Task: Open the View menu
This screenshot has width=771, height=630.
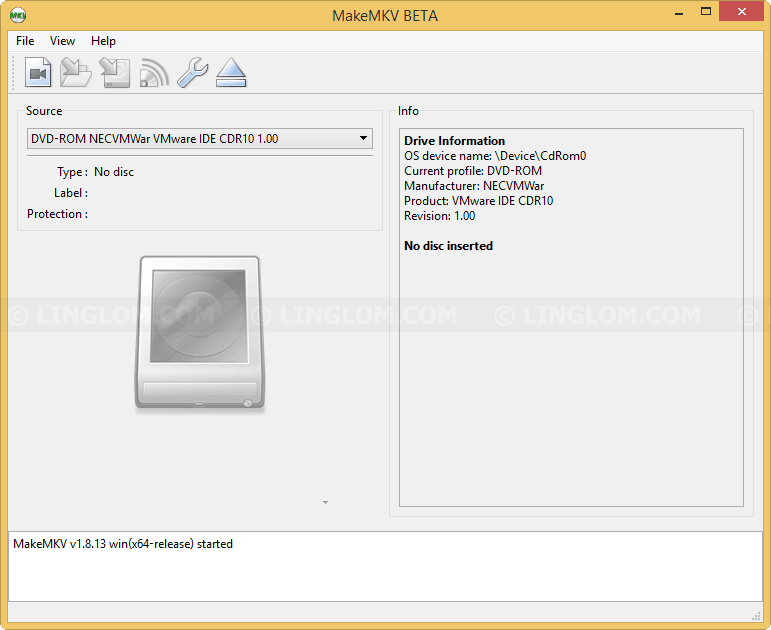Action: [x=62, y=41]
